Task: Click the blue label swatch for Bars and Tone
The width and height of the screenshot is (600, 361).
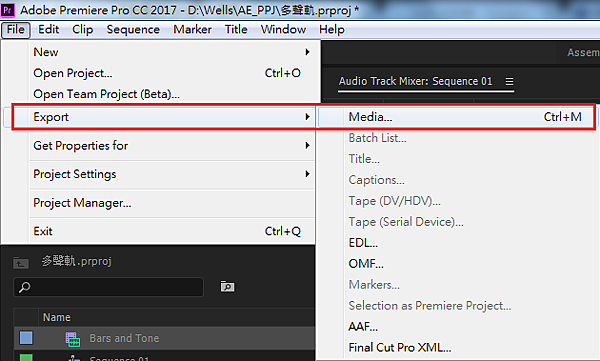Action: 26,338
